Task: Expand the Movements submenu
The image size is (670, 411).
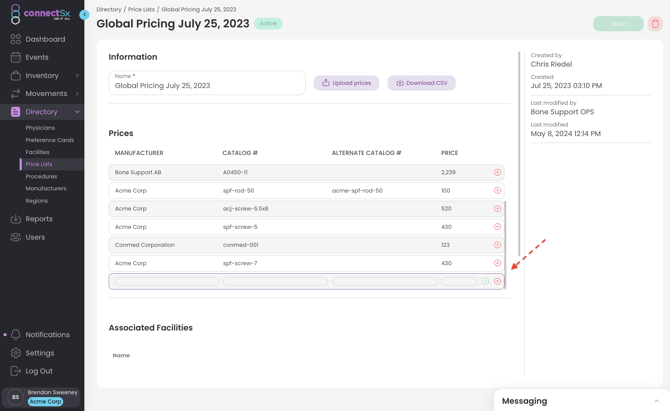Action: 77,94
